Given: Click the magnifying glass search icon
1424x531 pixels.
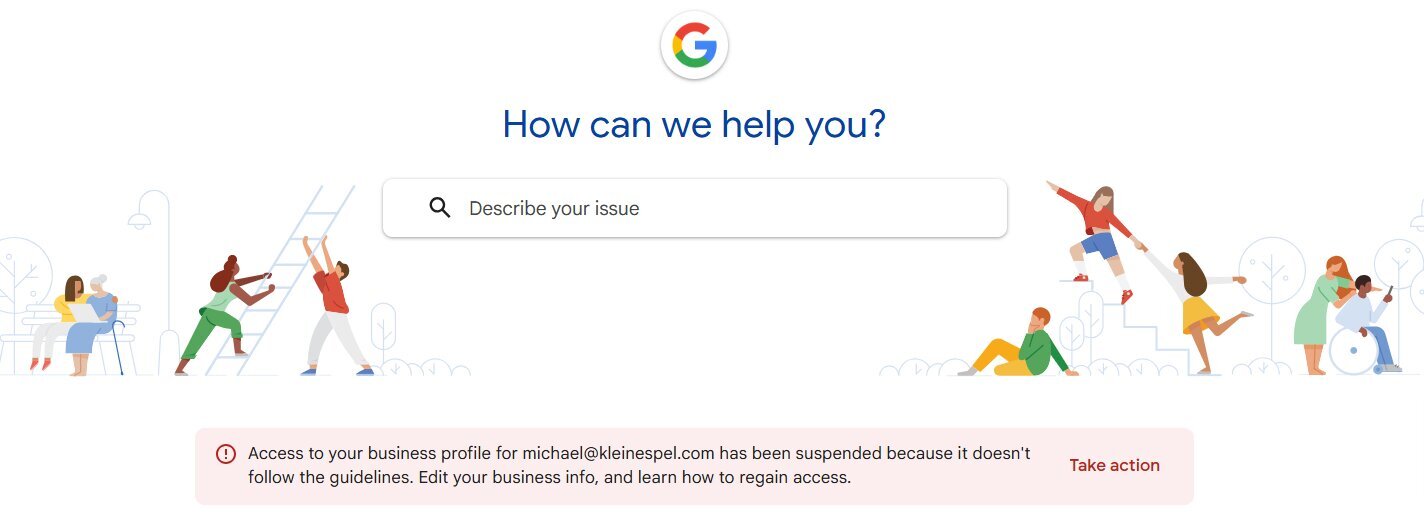Looking at the screenshot, I should click(x=440, y=208).
